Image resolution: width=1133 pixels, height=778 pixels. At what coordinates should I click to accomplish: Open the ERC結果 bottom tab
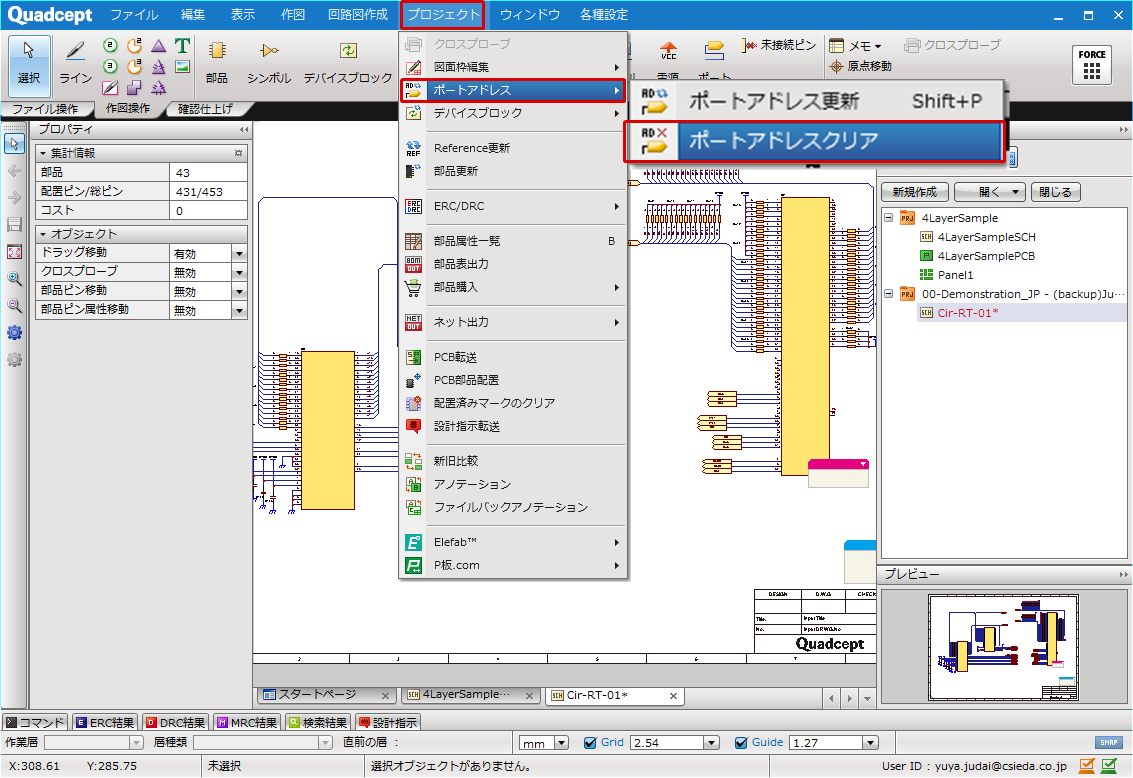pyautogui.click(x=105, y=722)
